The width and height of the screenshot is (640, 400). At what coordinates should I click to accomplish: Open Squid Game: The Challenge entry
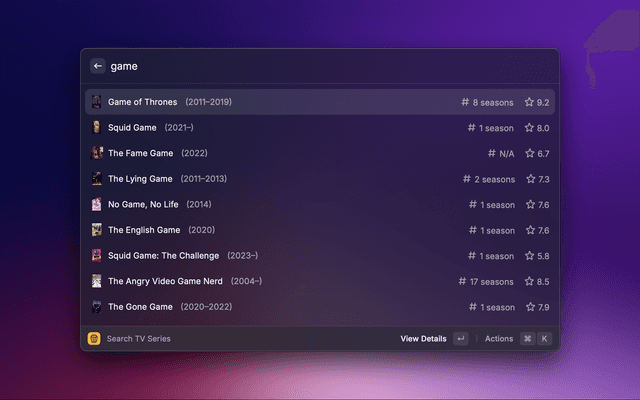coord(163,255)
